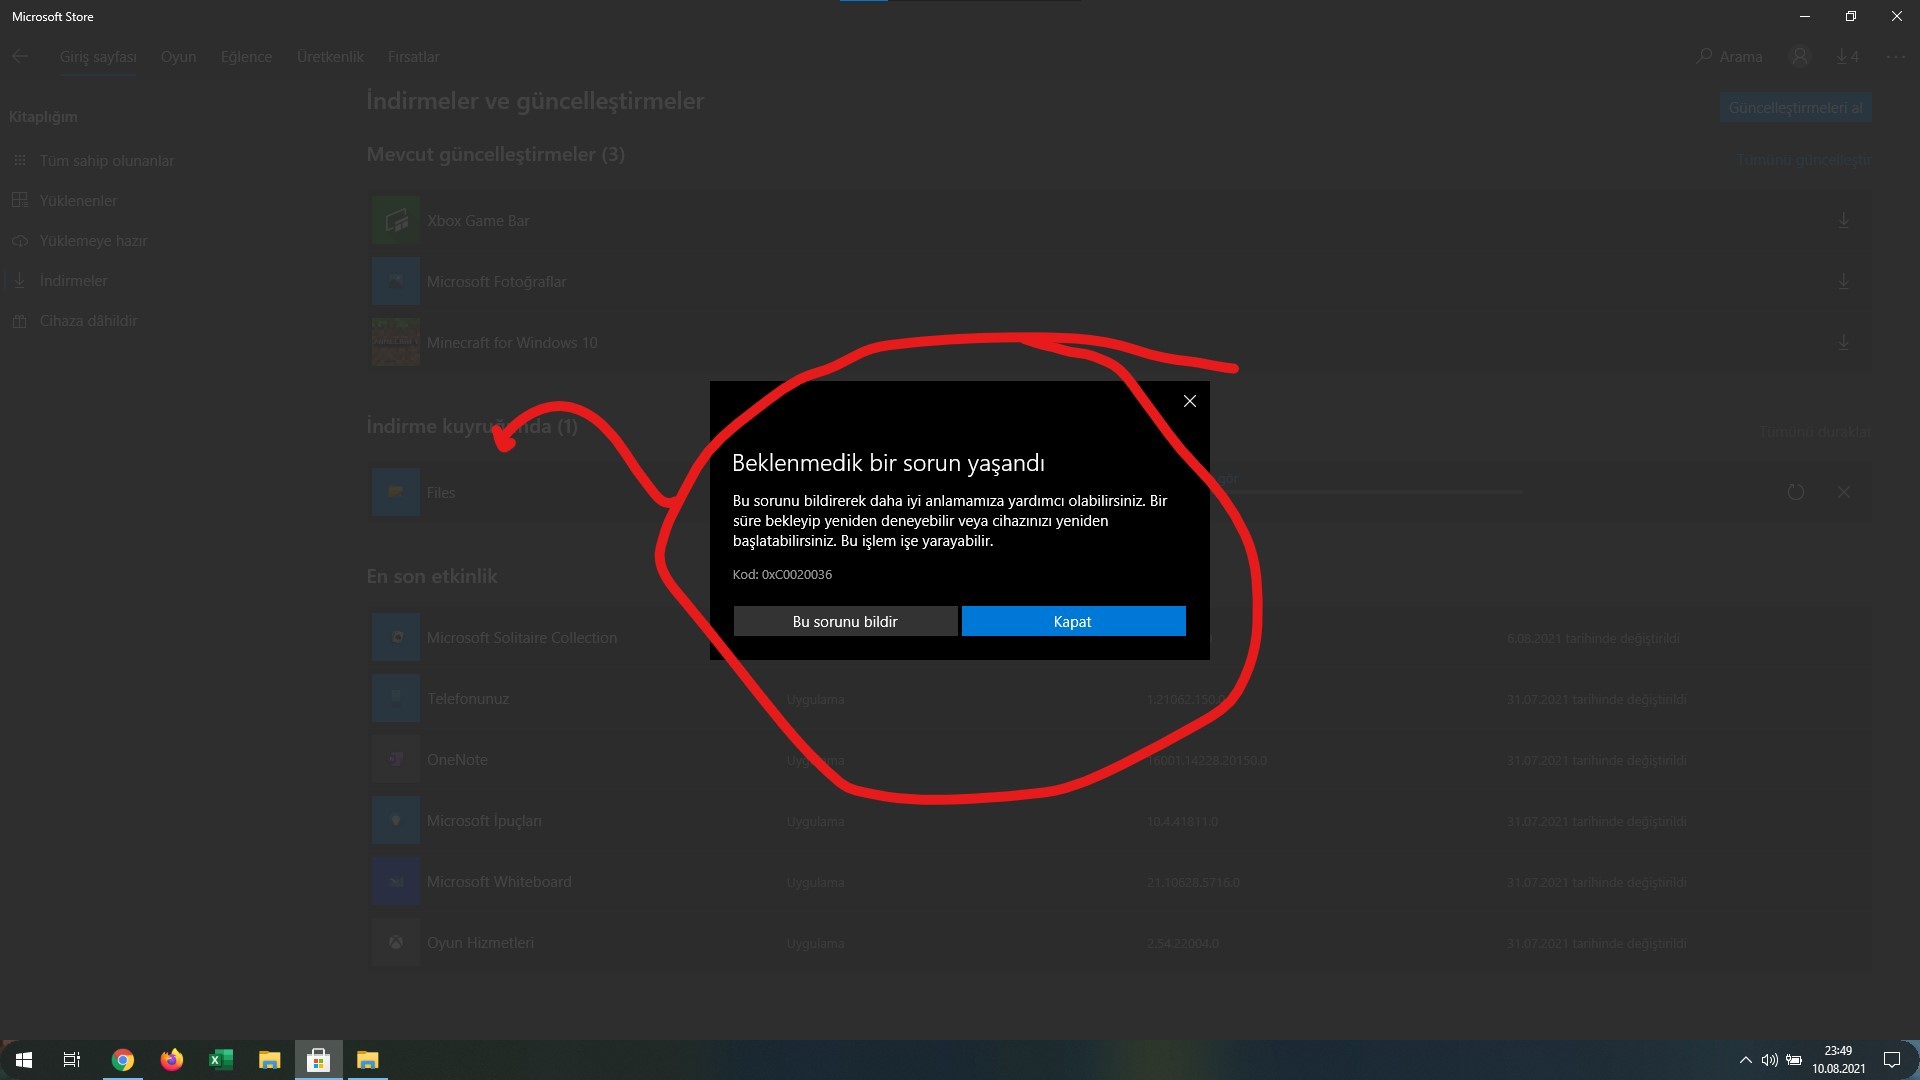Click Telefonunuz row name
The height and width of the screenshot is (1080, 1920).
(468, 699)
